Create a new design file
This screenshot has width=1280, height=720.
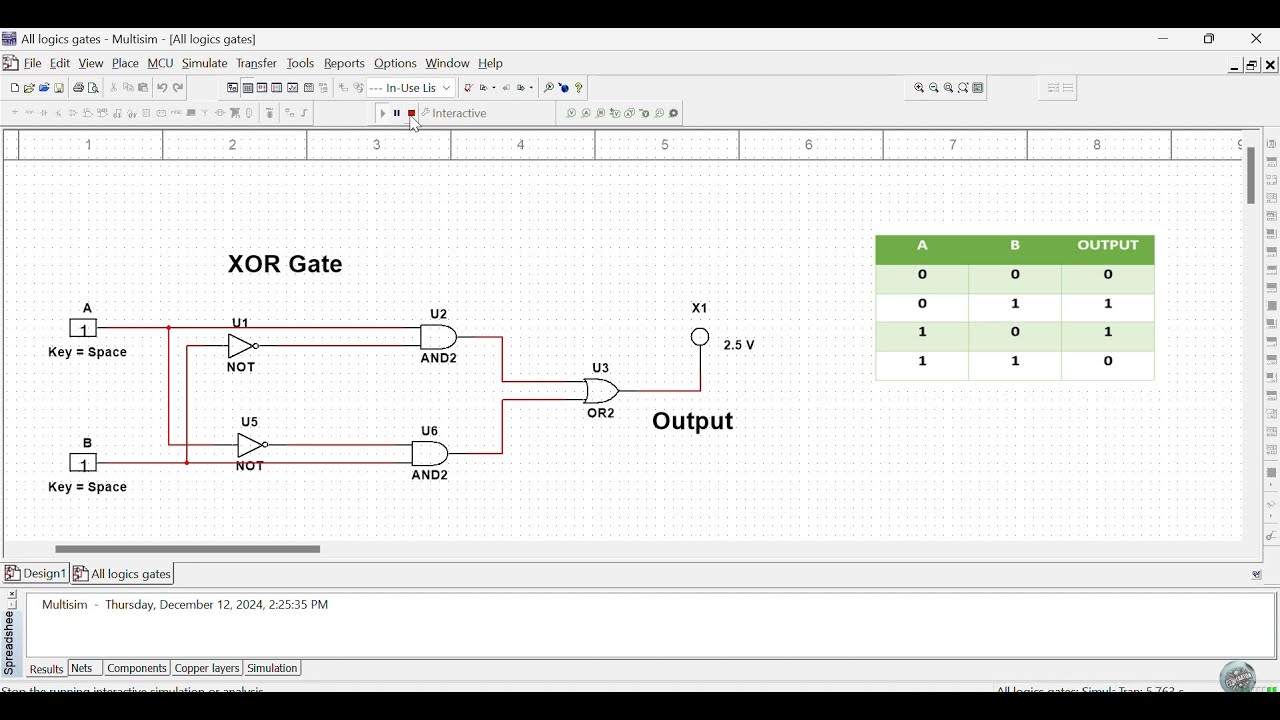[x=14, y=88]
